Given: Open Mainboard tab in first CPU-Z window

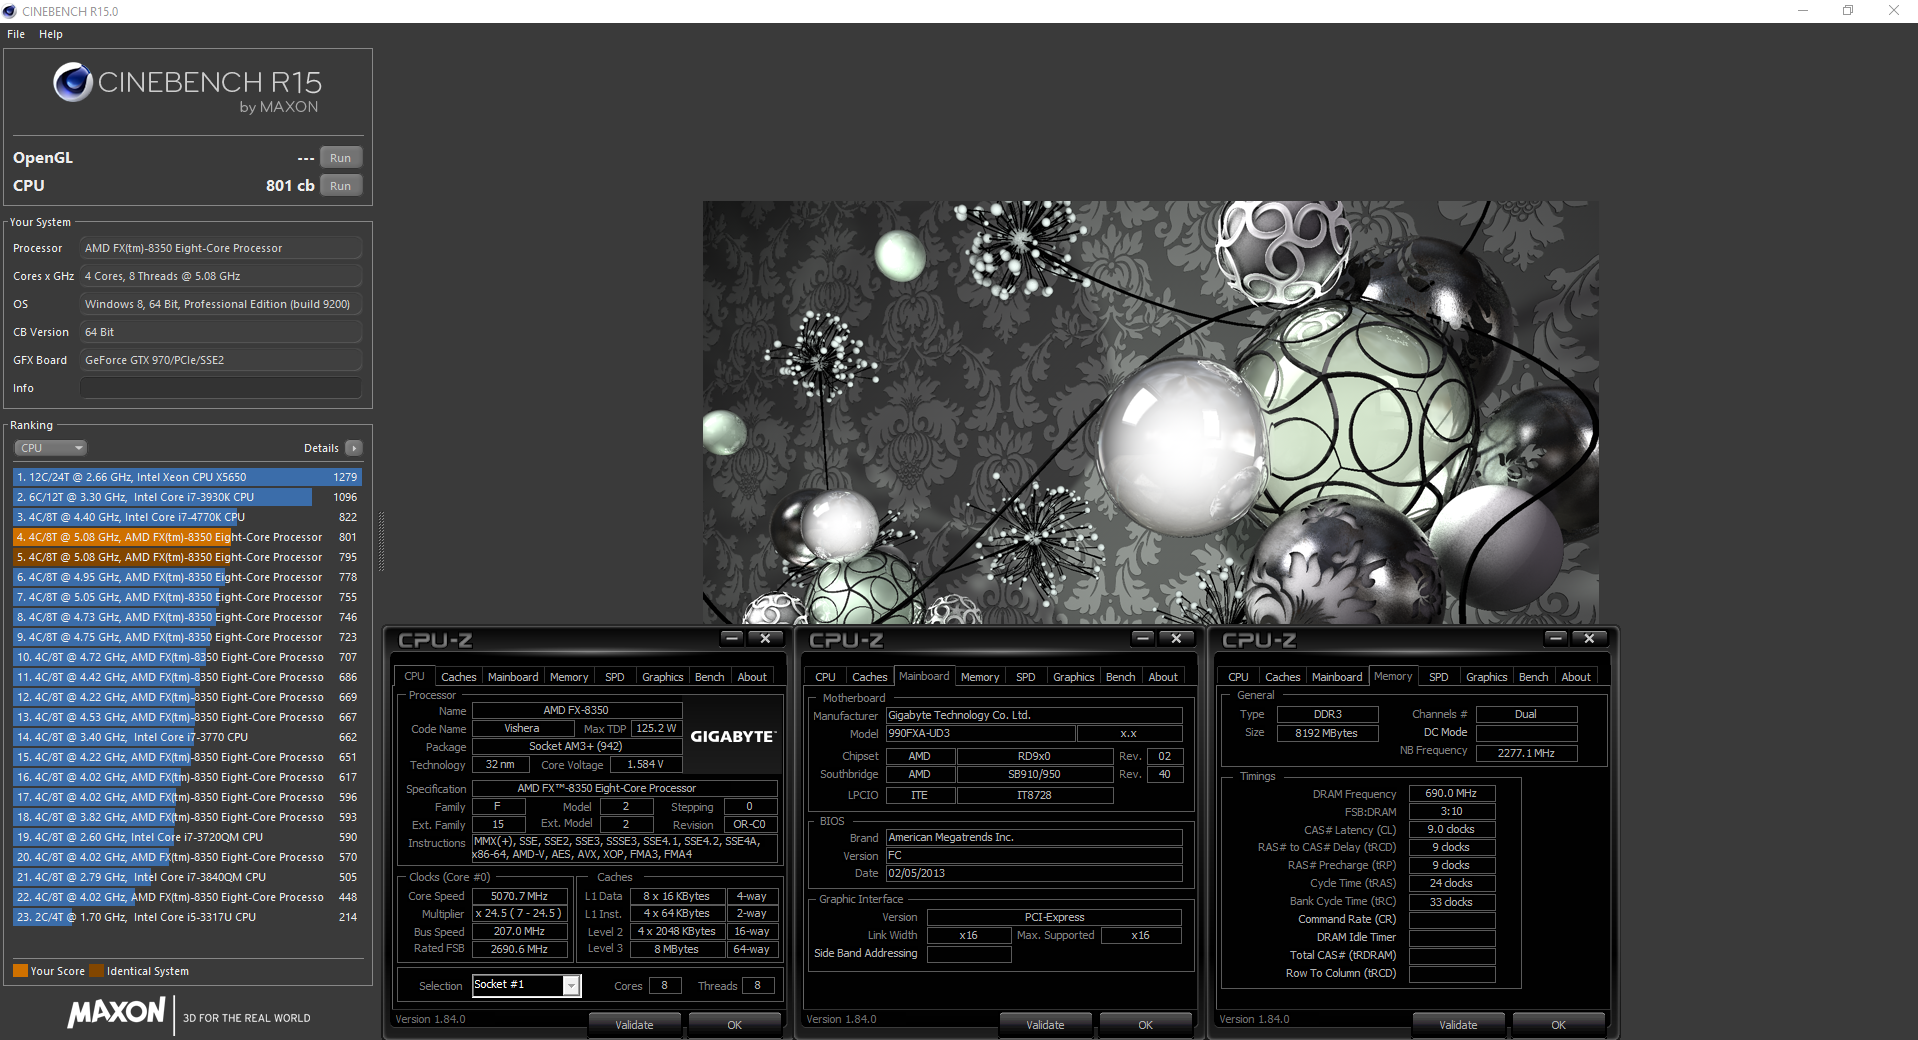Looking at the screenshot, I should coord(513,677).
